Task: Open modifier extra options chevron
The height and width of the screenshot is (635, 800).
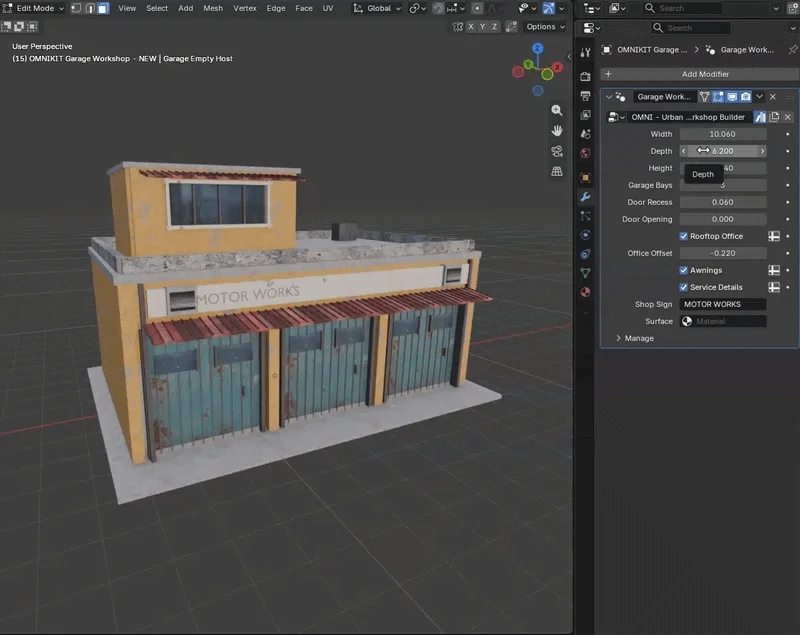Action: pyautogui.click(x=760, y=96)
